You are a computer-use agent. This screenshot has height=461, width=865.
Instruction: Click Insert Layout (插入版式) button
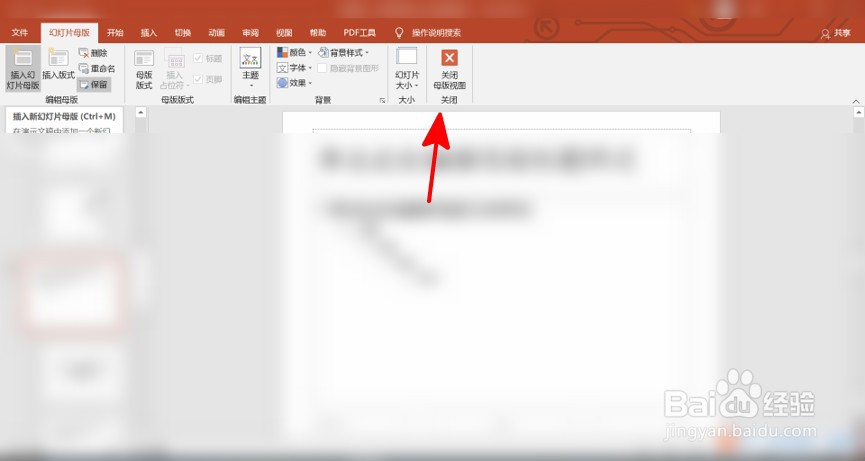pyautogui.click(x=58, y=65)
